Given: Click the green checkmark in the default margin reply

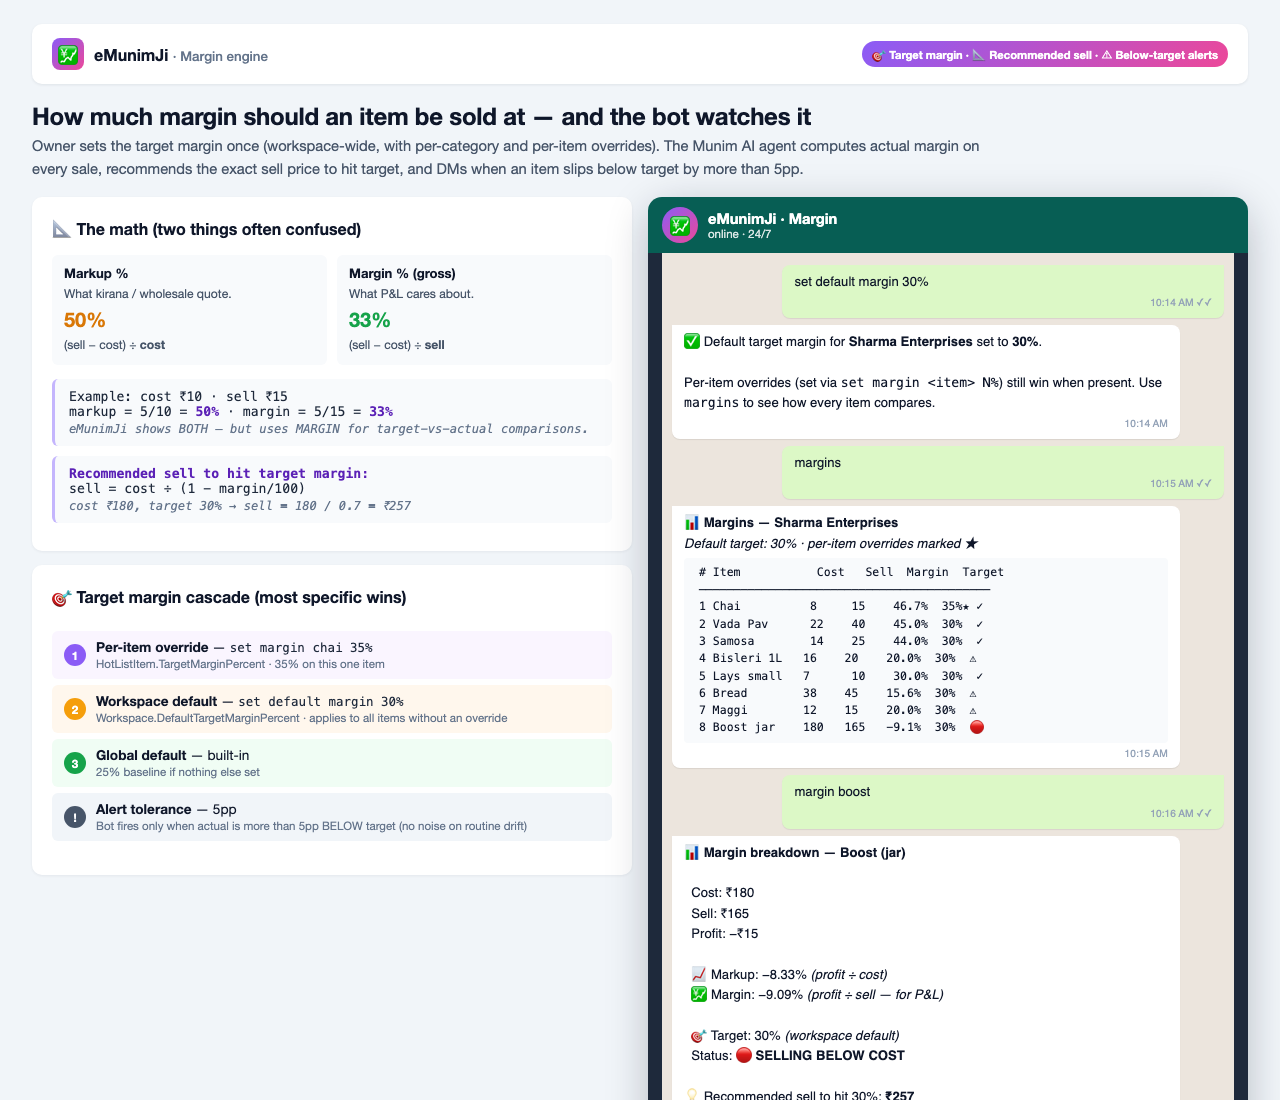Looking at the screenshot, I should click(692, 341).
